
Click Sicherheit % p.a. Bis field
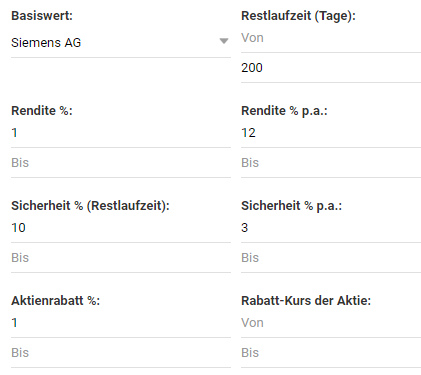[x=331, y=258]
